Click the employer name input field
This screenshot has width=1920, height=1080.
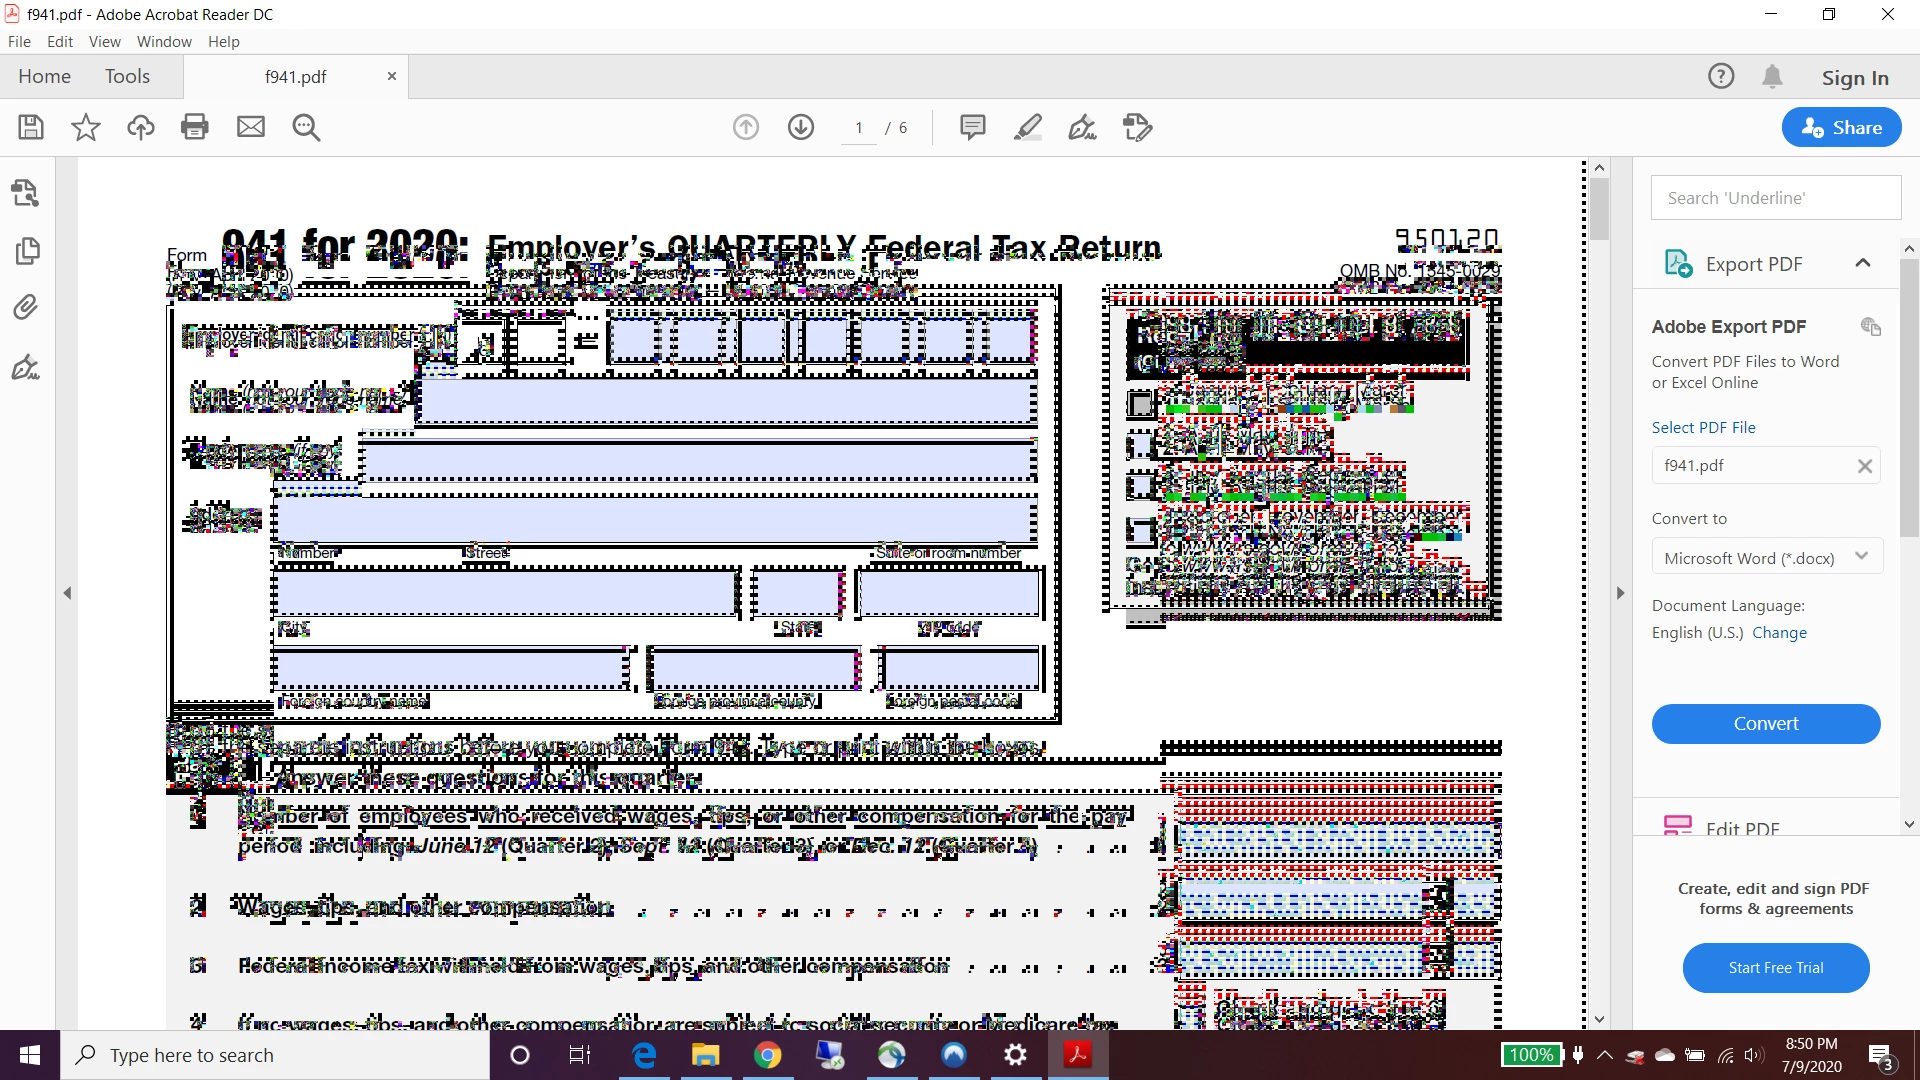[726, 401]
